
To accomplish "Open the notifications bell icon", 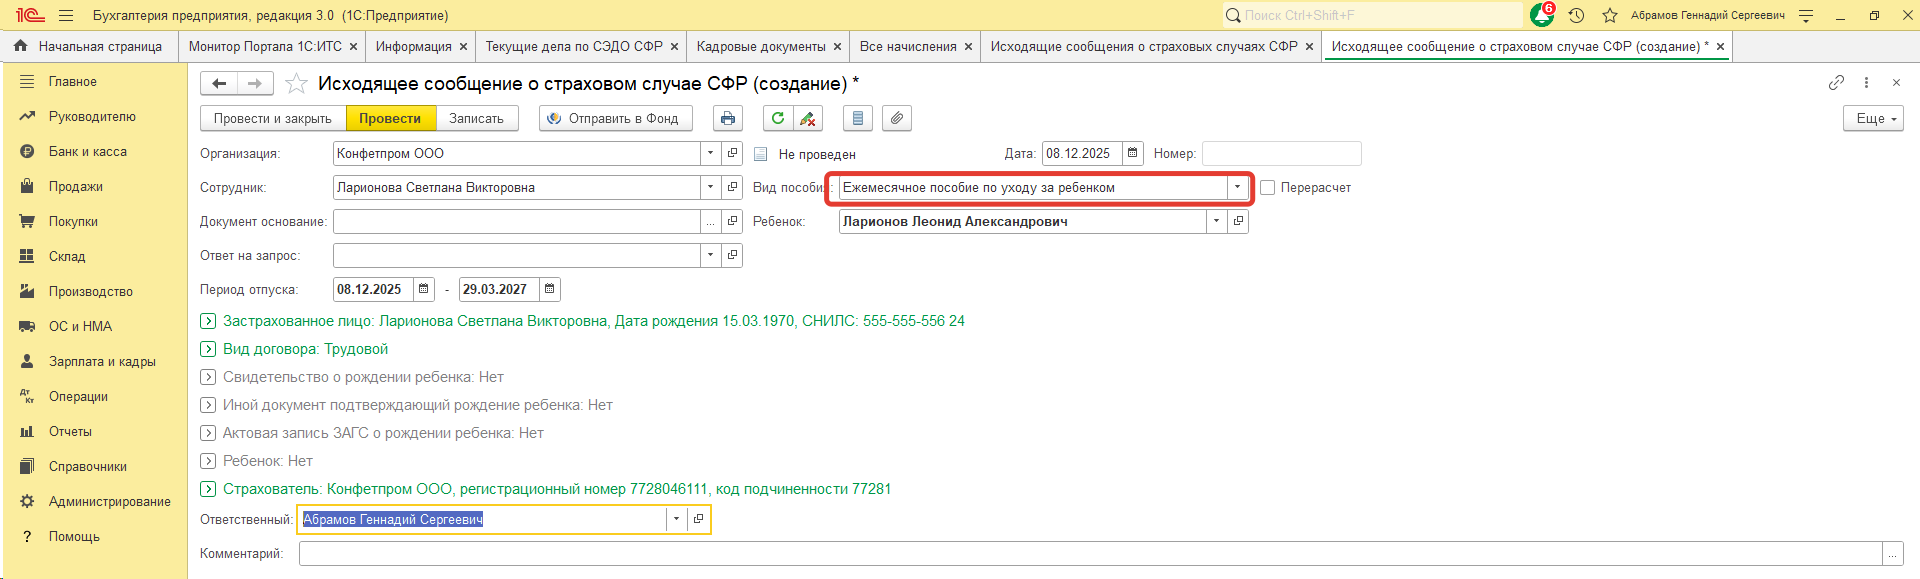I will tap(1541, 15).
